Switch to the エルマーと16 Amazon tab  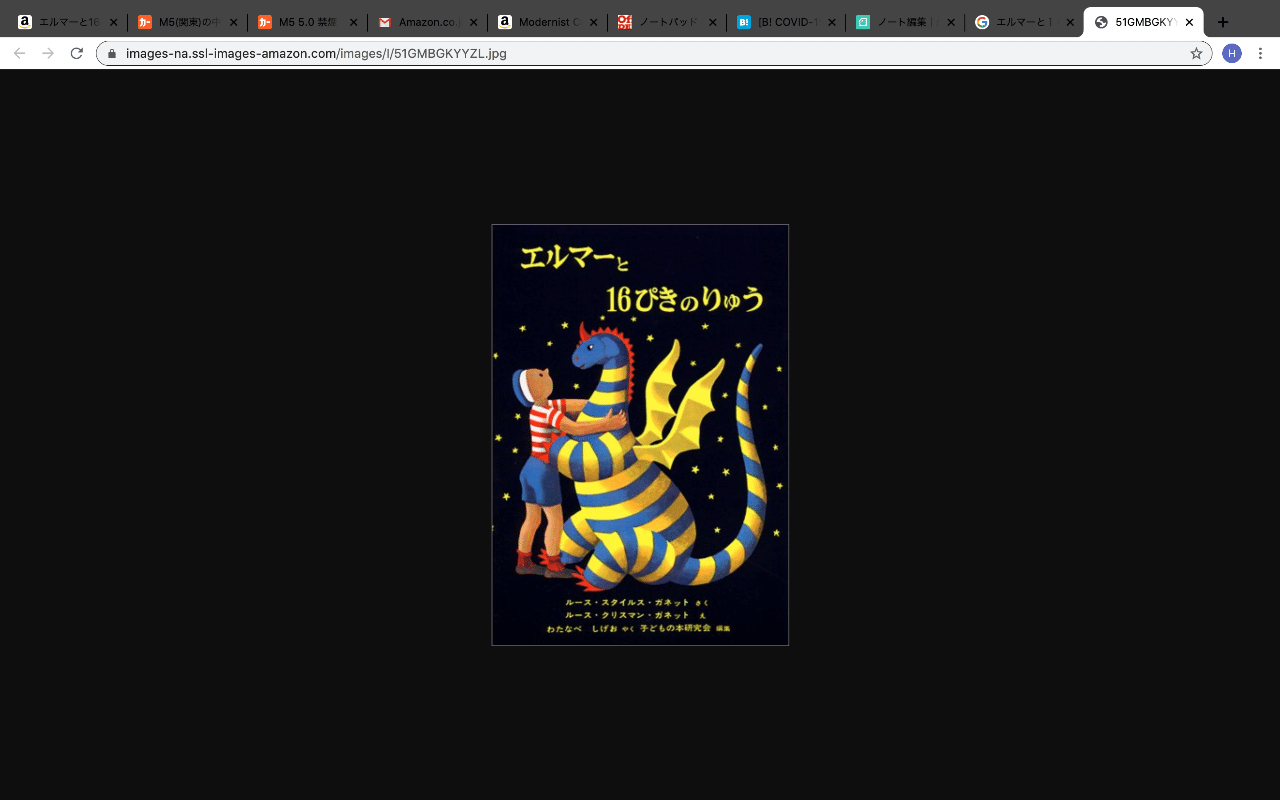(67, 22)
